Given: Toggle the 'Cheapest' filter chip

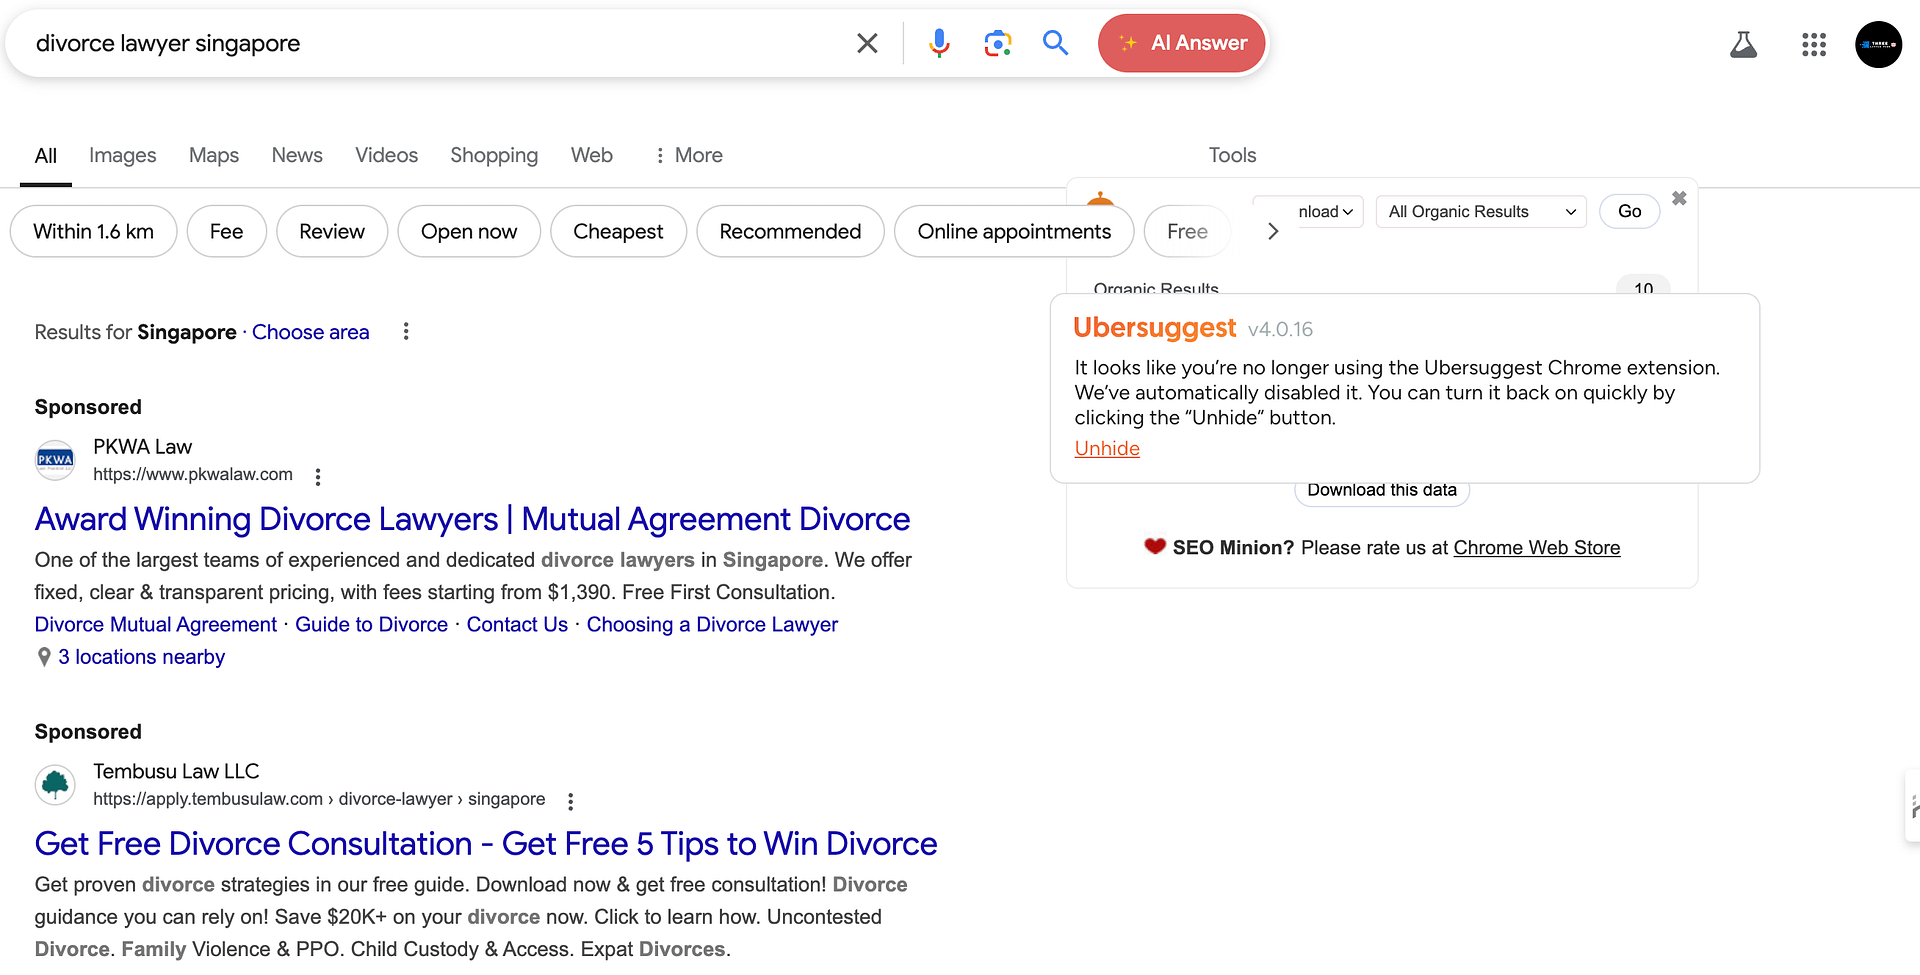Looking at the screenshot, I should coord(617,232).
